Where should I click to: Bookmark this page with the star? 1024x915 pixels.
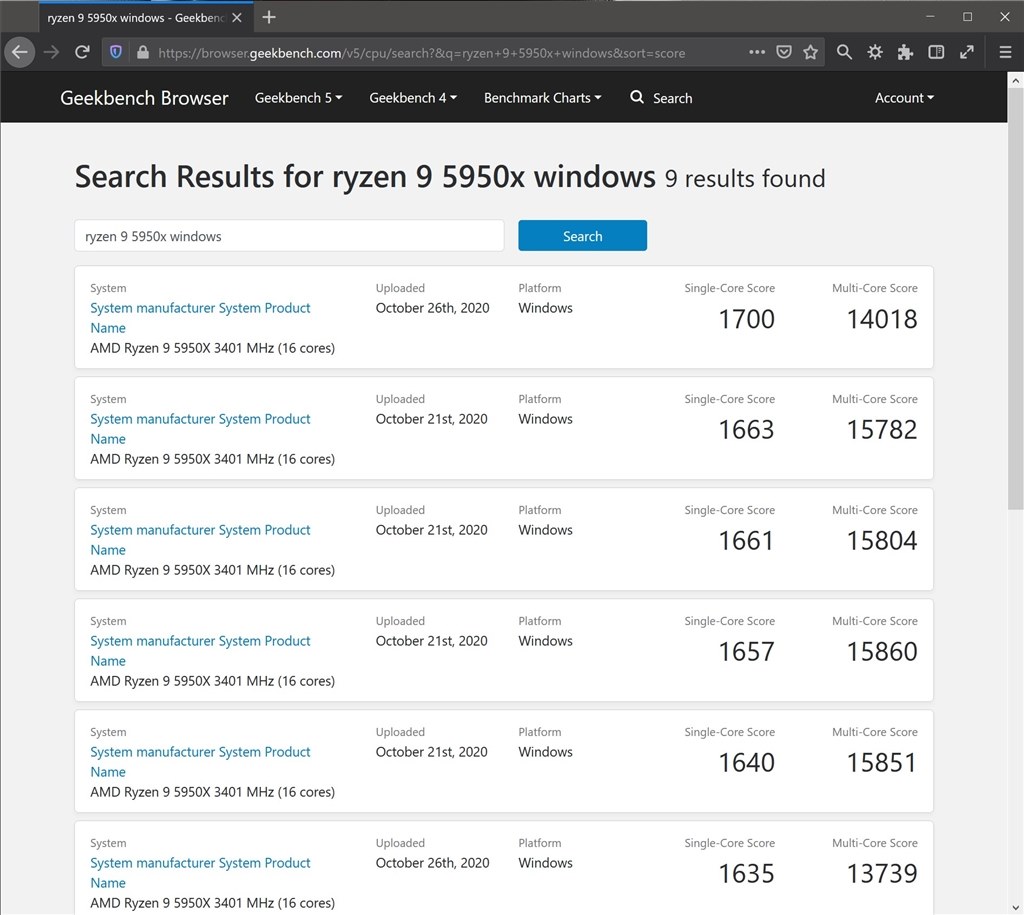click(x=810, y=52)
